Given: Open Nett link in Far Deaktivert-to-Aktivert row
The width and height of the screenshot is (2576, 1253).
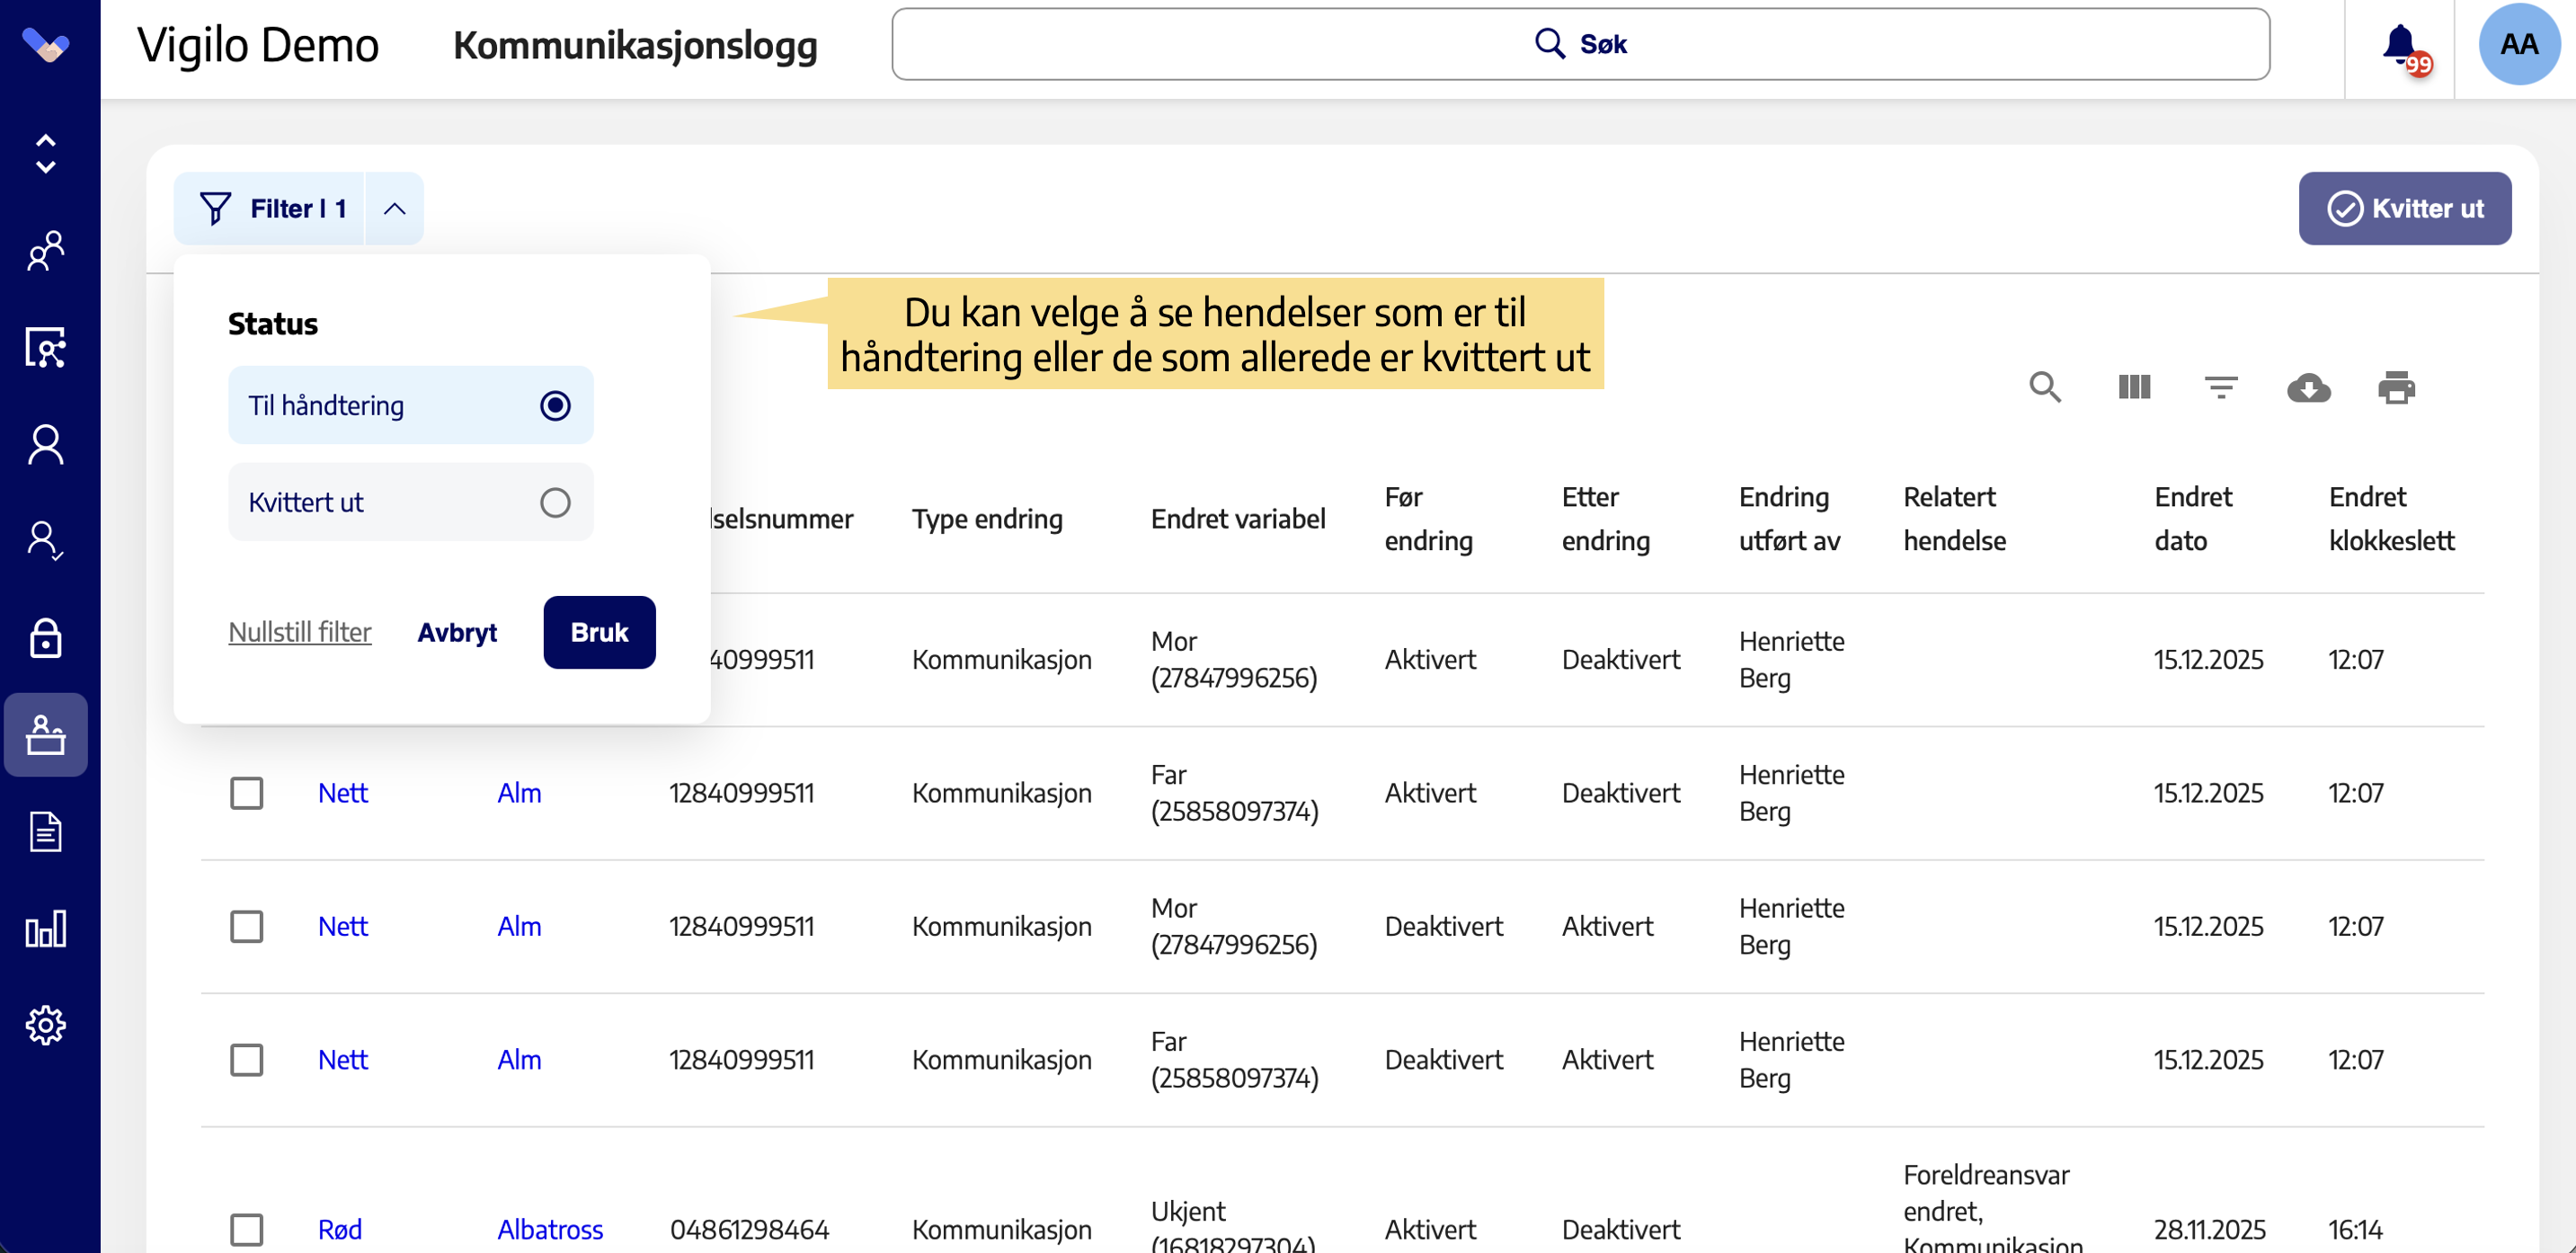Looking at the screenshot, I should [342, 1060].
